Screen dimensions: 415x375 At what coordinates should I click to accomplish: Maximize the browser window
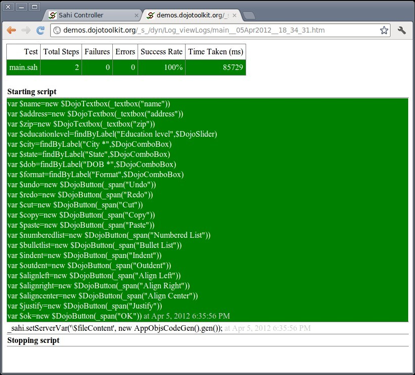point(34,7)
